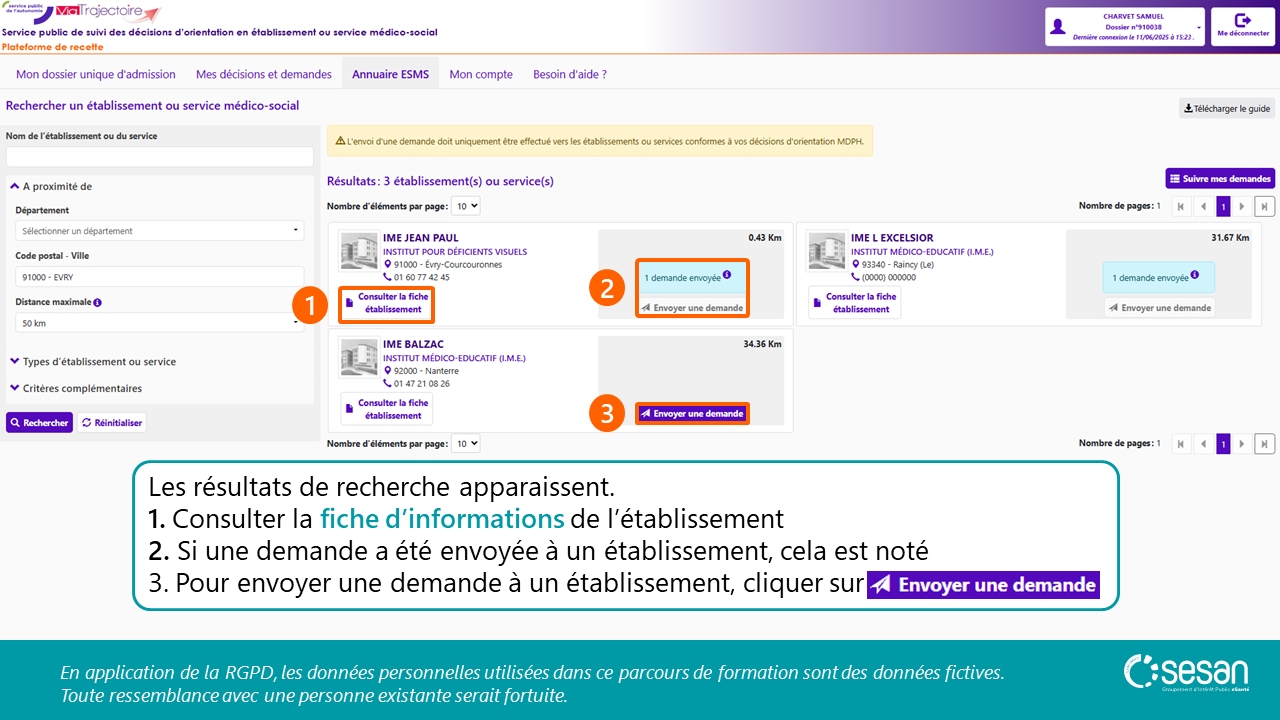Click the user profile avatar icon
This screenshot has width=1280, height=720.
click(1058, 27)
